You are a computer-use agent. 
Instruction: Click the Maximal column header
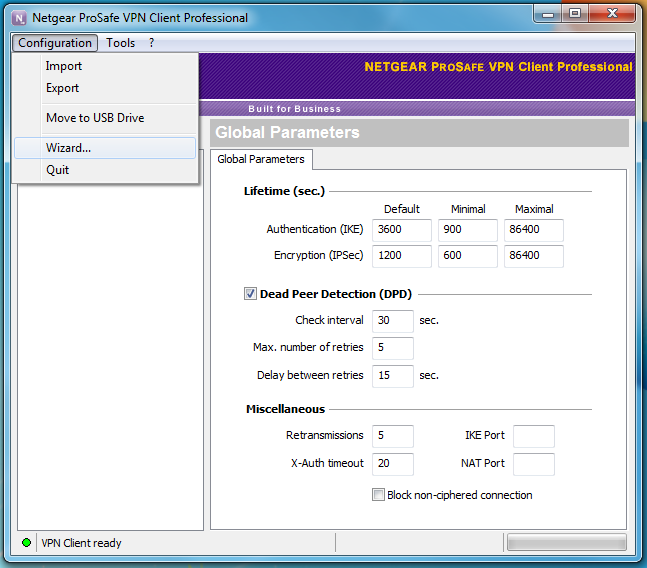[534, 209]
